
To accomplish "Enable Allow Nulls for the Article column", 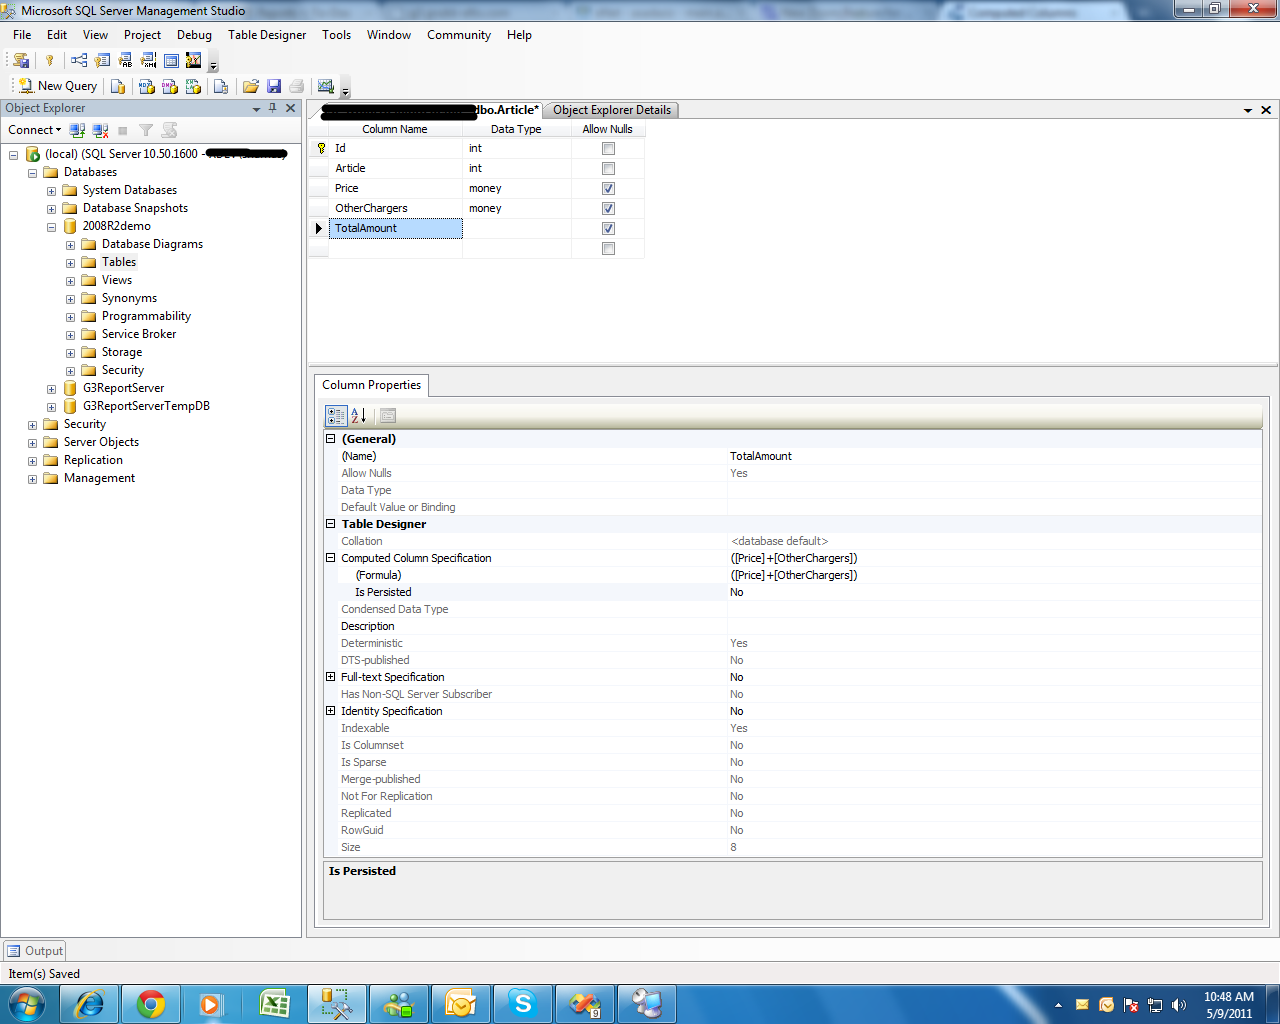I will click(607, 168).
